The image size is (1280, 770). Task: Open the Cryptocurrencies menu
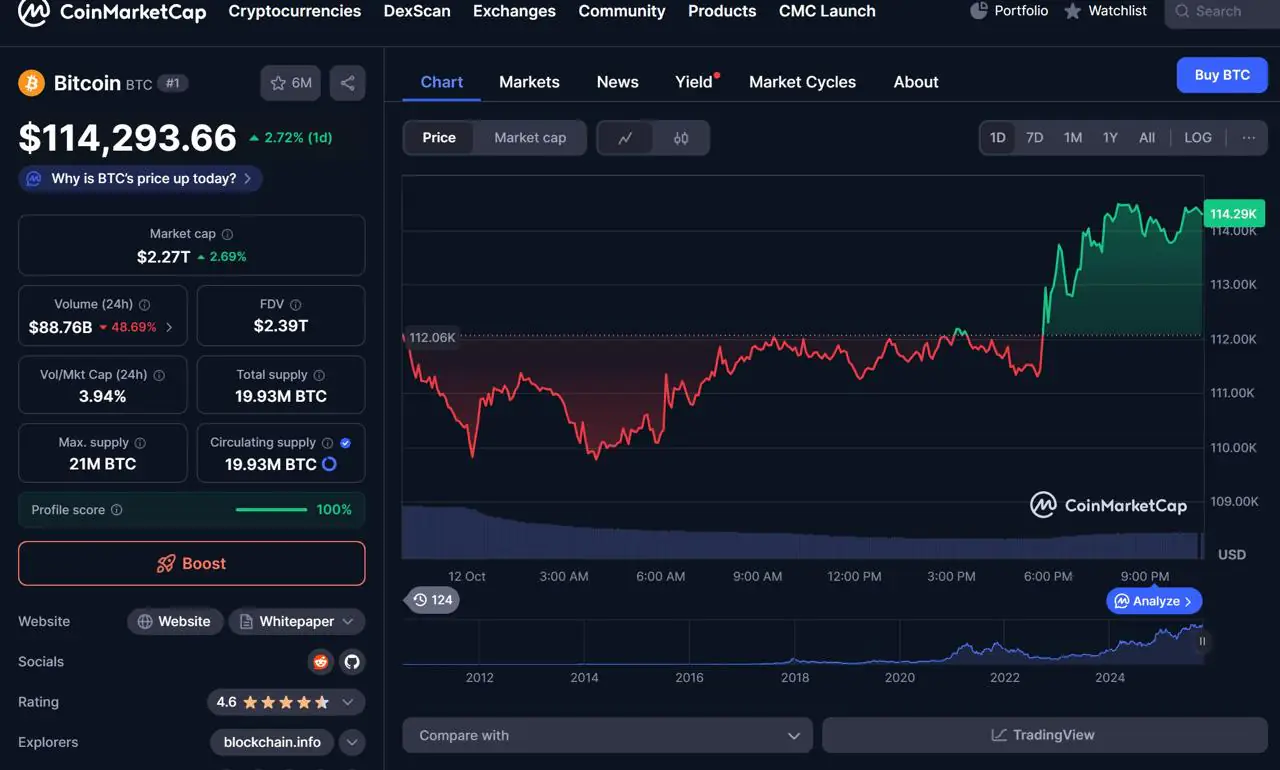pyautogui.click(x=294, y=11)
